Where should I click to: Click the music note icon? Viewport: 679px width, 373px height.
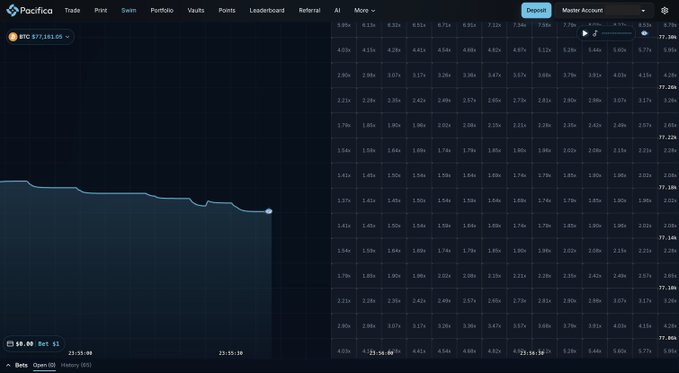pyautogui.click(x=595, y=33)
